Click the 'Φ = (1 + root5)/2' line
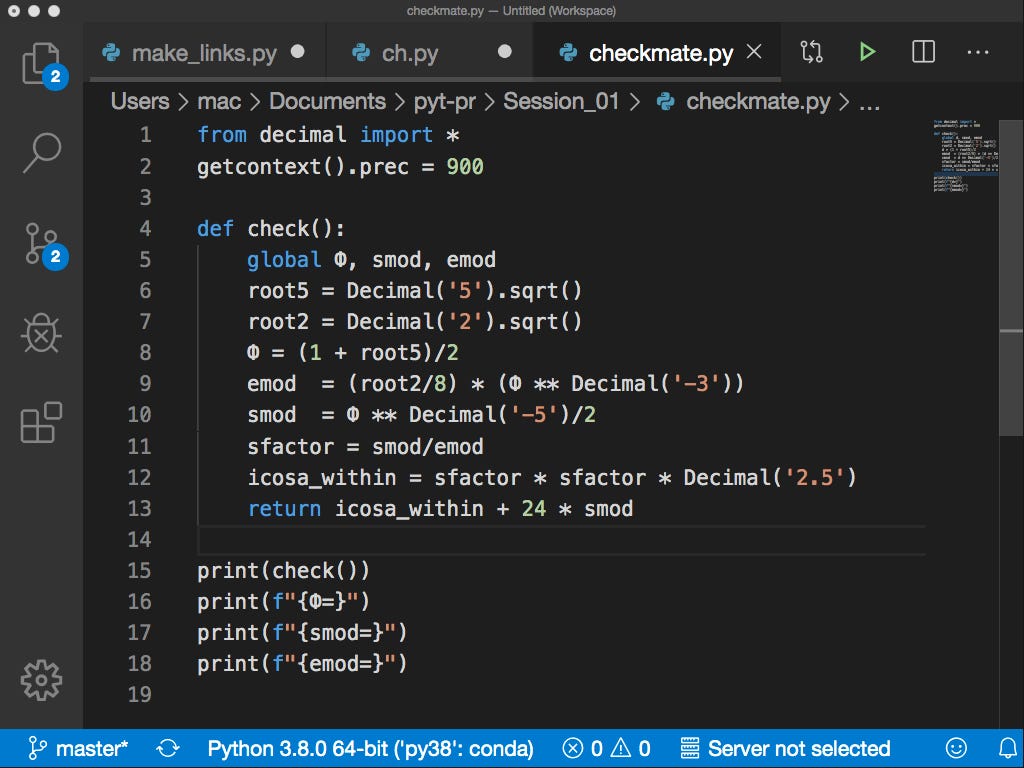Screen dimensions: 1024x768 353,353
